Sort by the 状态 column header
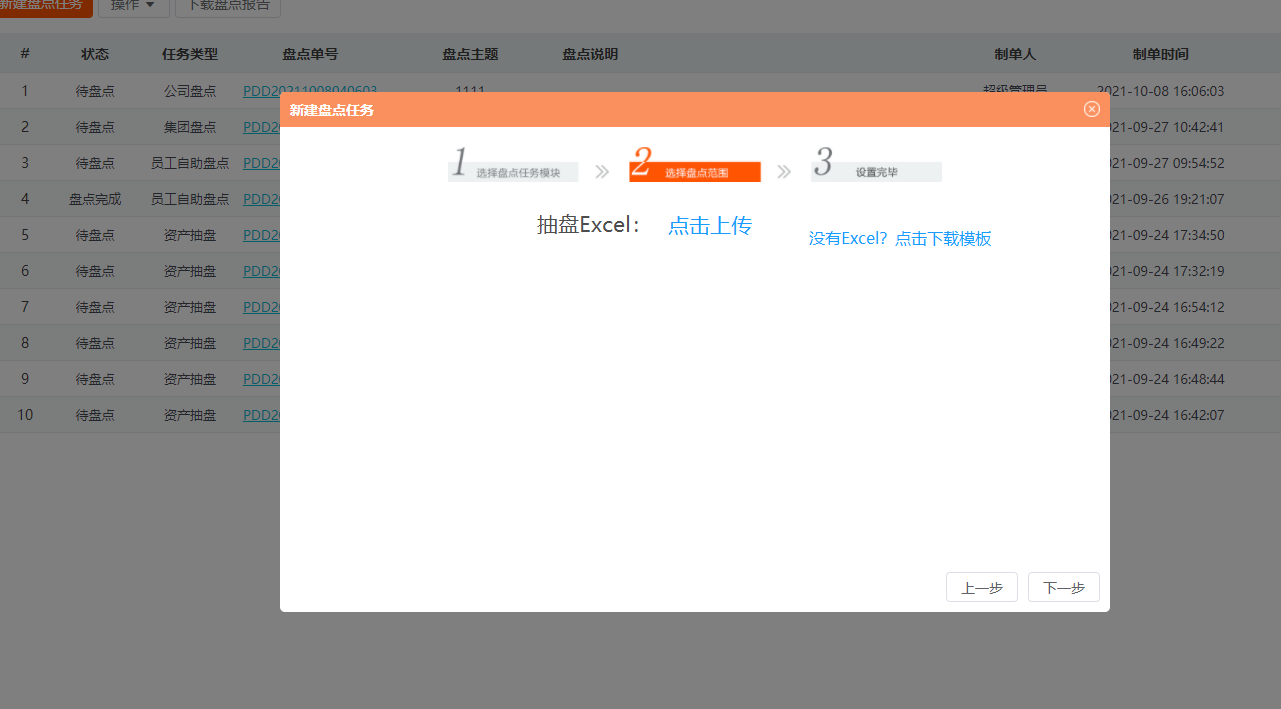 click(95, 54)
